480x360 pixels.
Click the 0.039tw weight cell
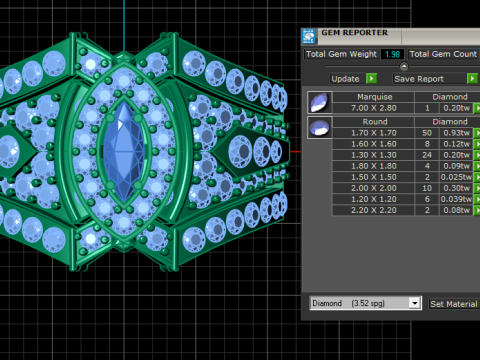click(456, 199)
